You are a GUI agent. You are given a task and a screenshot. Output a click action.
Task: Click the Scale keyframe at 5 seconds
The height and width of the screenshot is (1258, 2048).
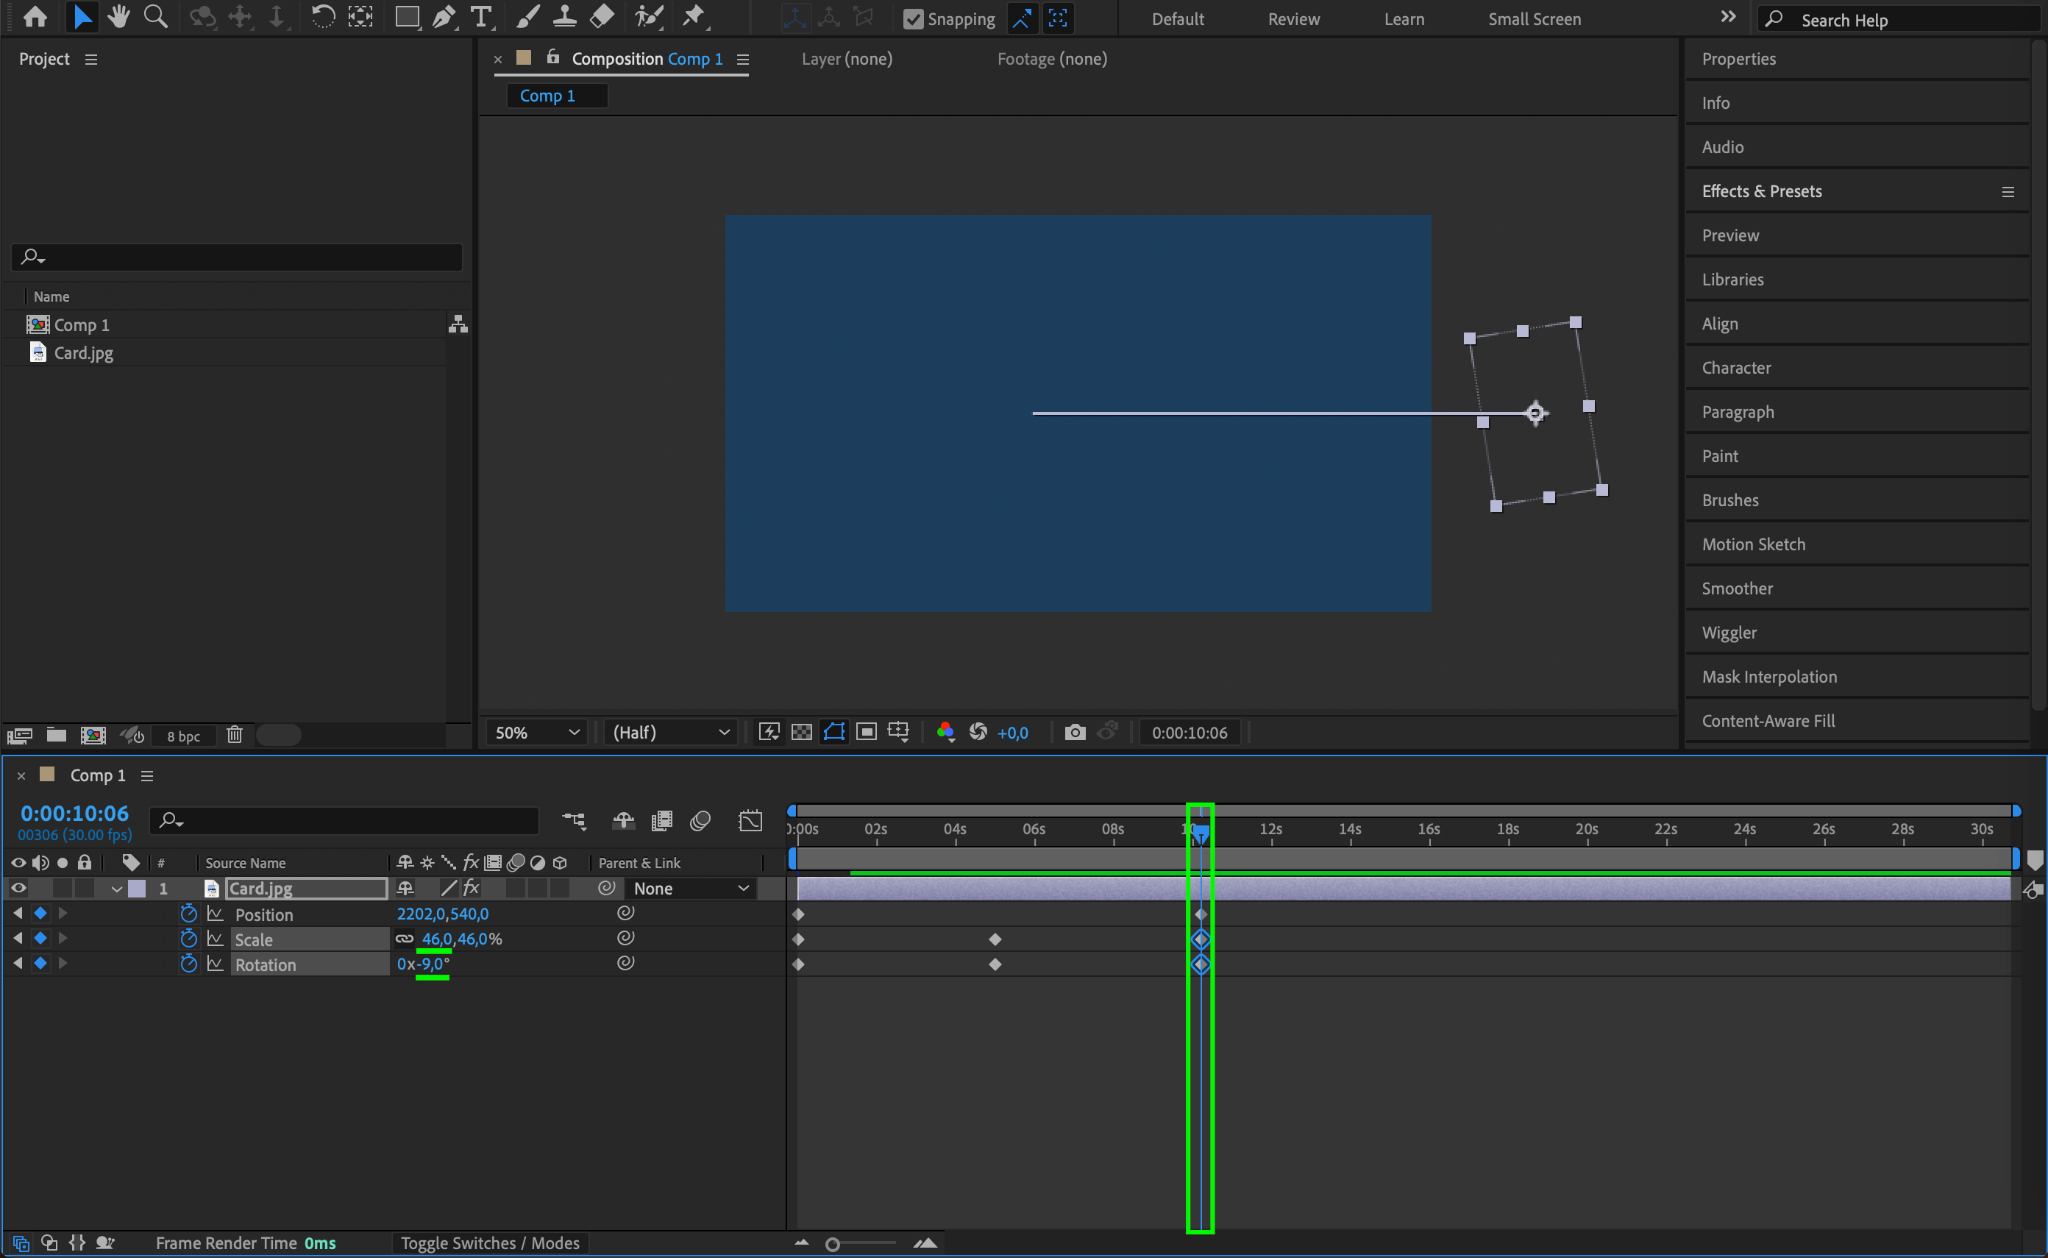click(994, 939)
